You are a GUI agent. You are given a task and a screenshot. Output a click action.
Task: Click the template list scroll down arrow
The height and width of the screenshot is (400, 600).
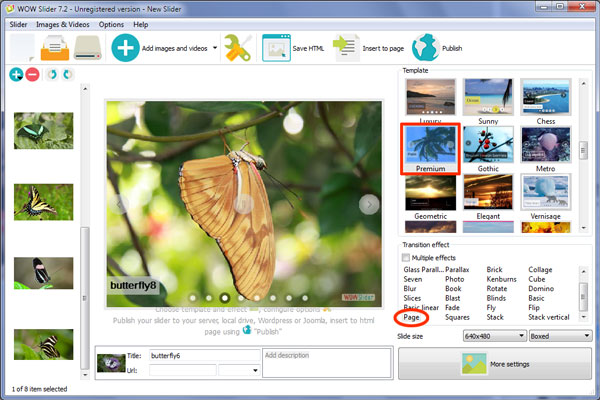583,228
